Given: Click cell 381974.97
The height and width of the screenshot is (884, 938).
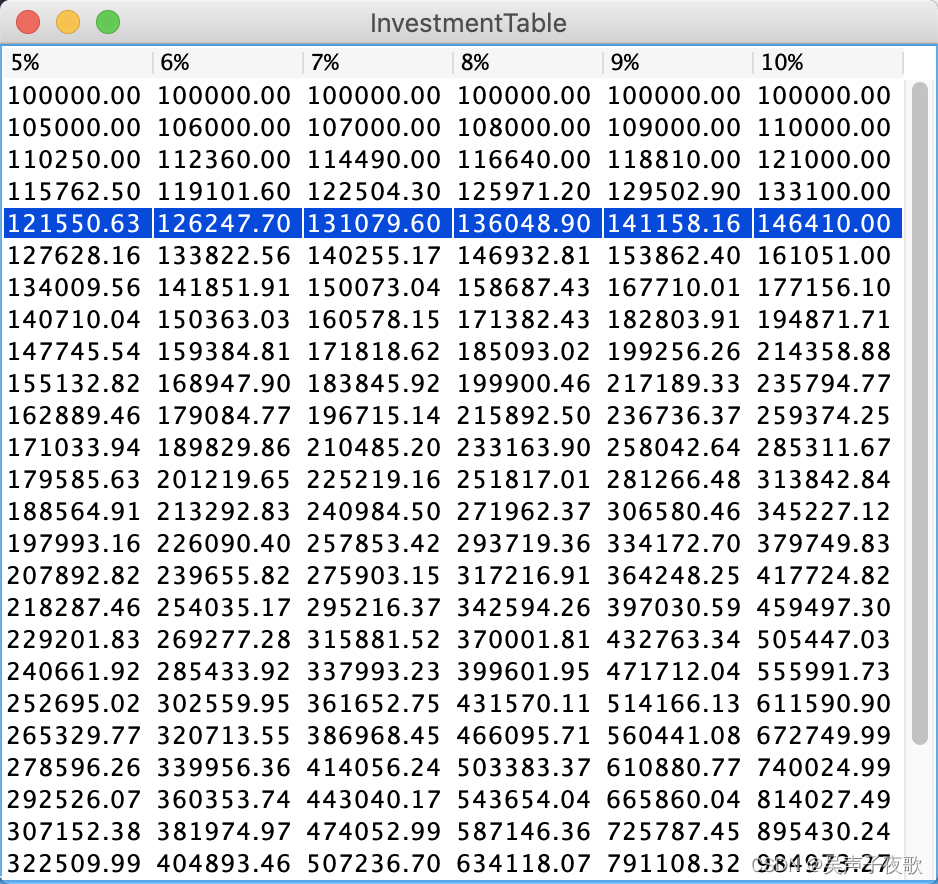Looking at the screenshot, I should click(x=228, y=831).
